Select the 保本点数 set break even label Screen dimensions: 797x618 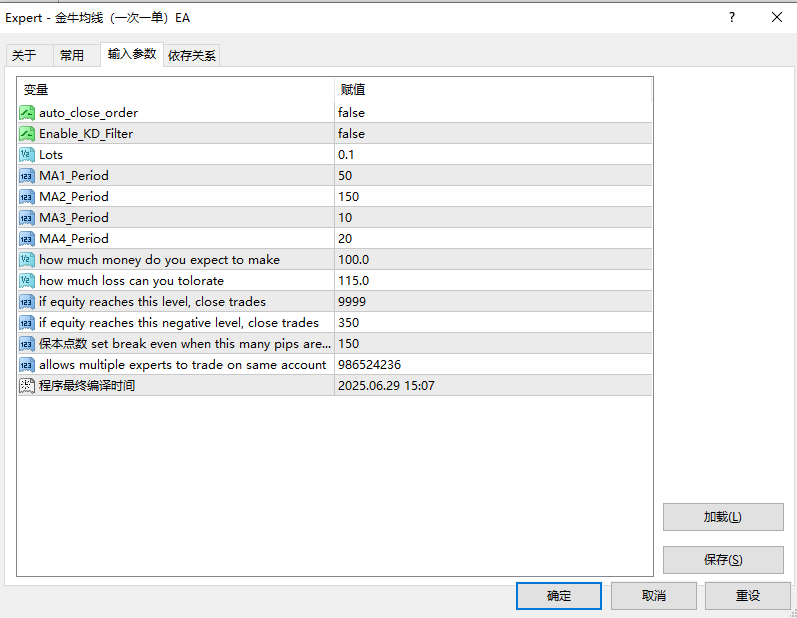coord(185,344)
